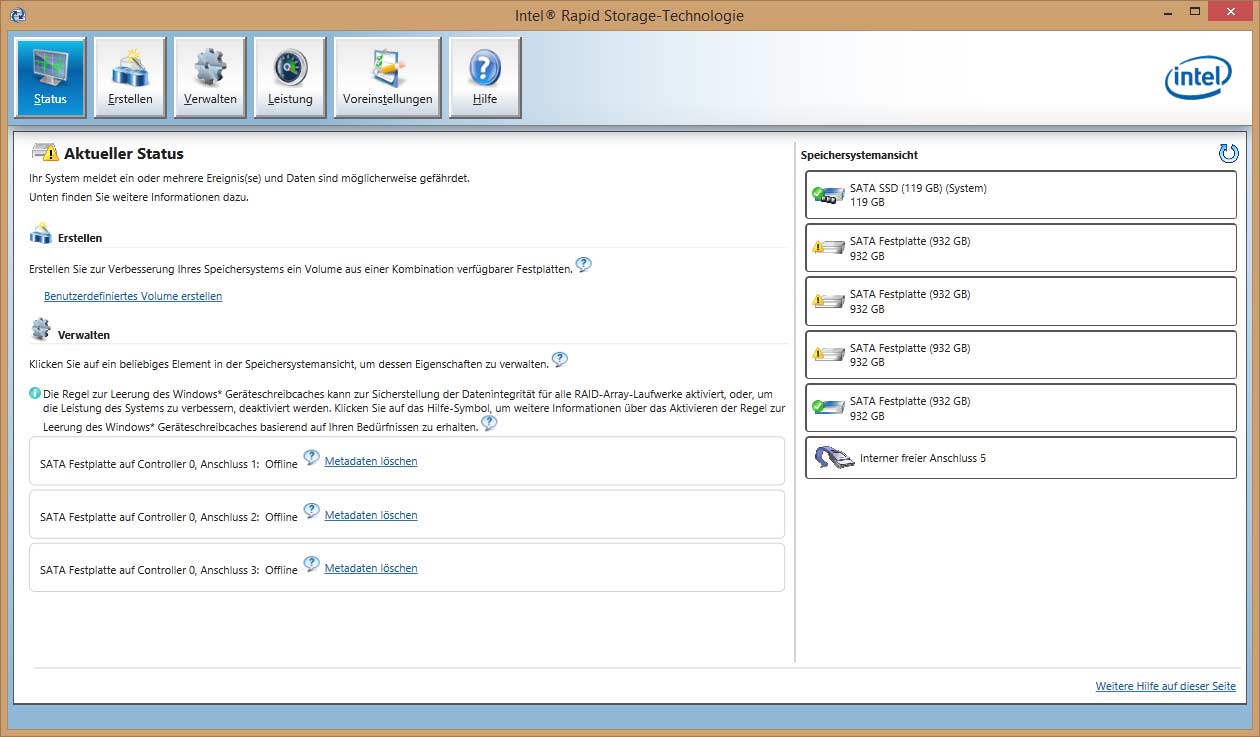This screenshot has height=737, width=1260.
Task: Click Metadaten löschen for Anschluss 1
Action: [371, 461]
